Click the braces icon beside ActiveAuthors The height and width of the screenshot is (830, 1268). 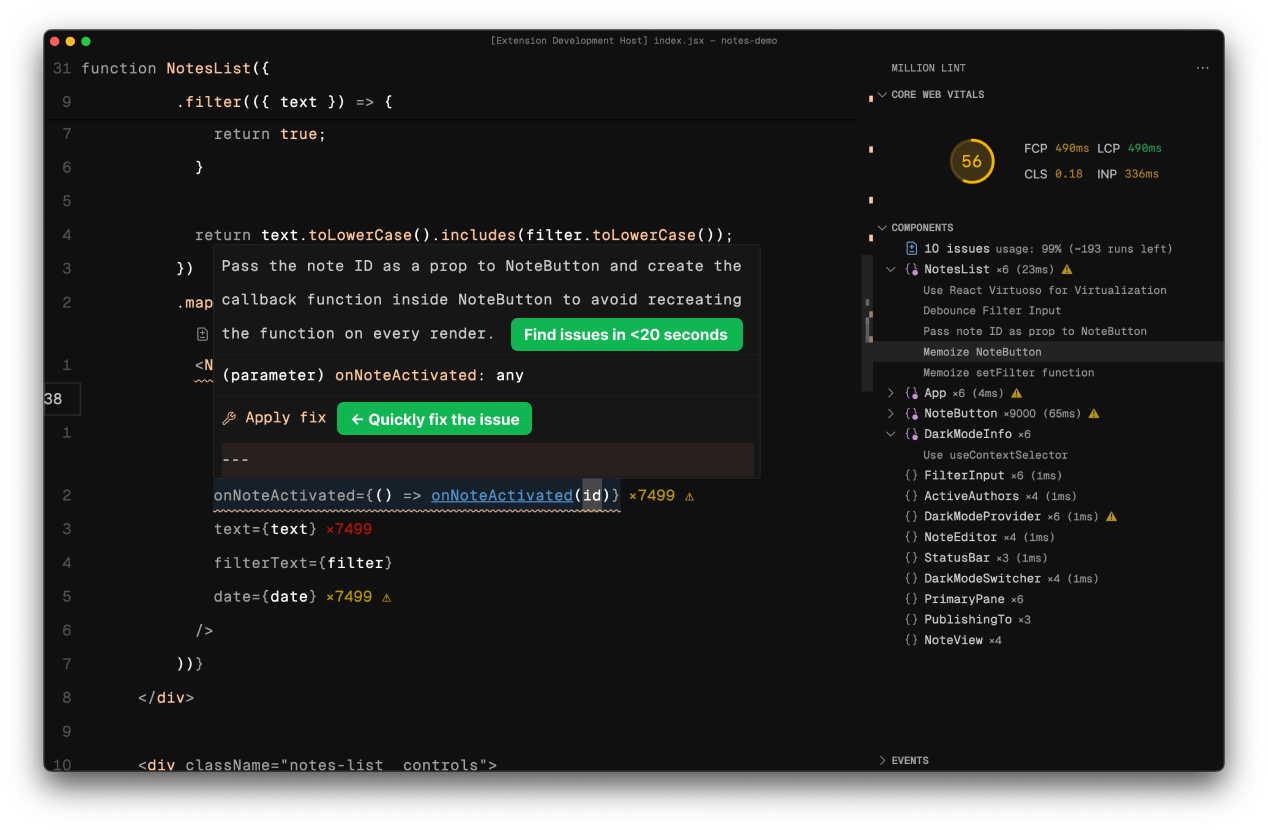click(911, 496)
